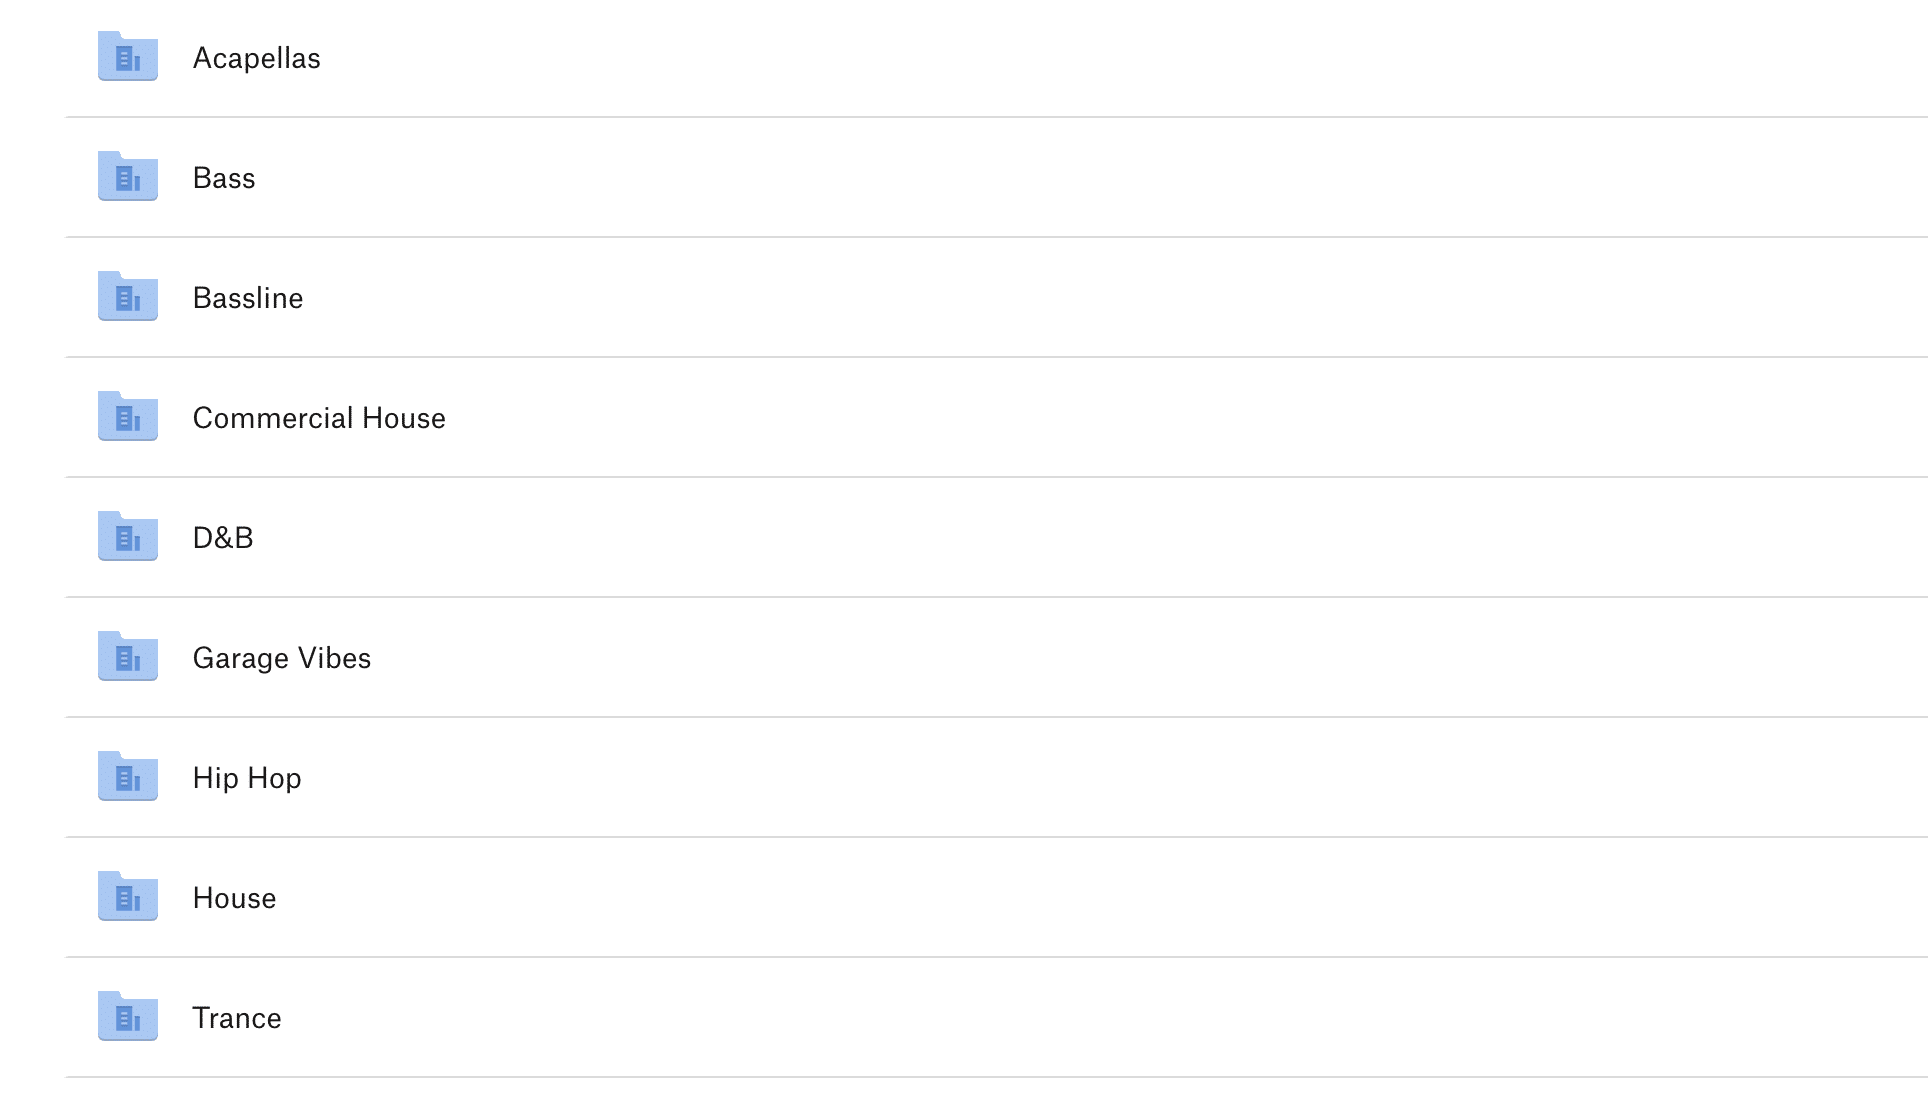Open the Garage Vibes name link
1928x1094 pixels.
282,658
